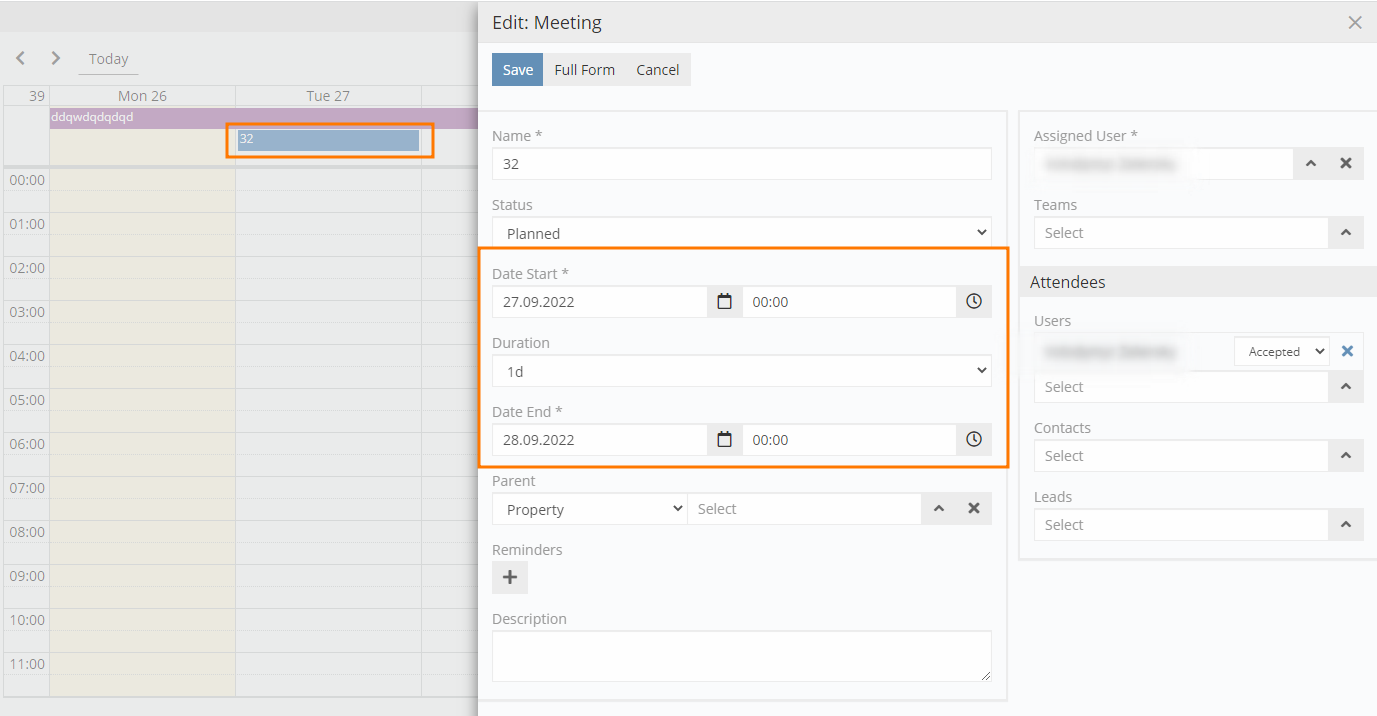Open calendar picker for Date Start
This screenshot has height=716, width=1377.
coord(725,302)
